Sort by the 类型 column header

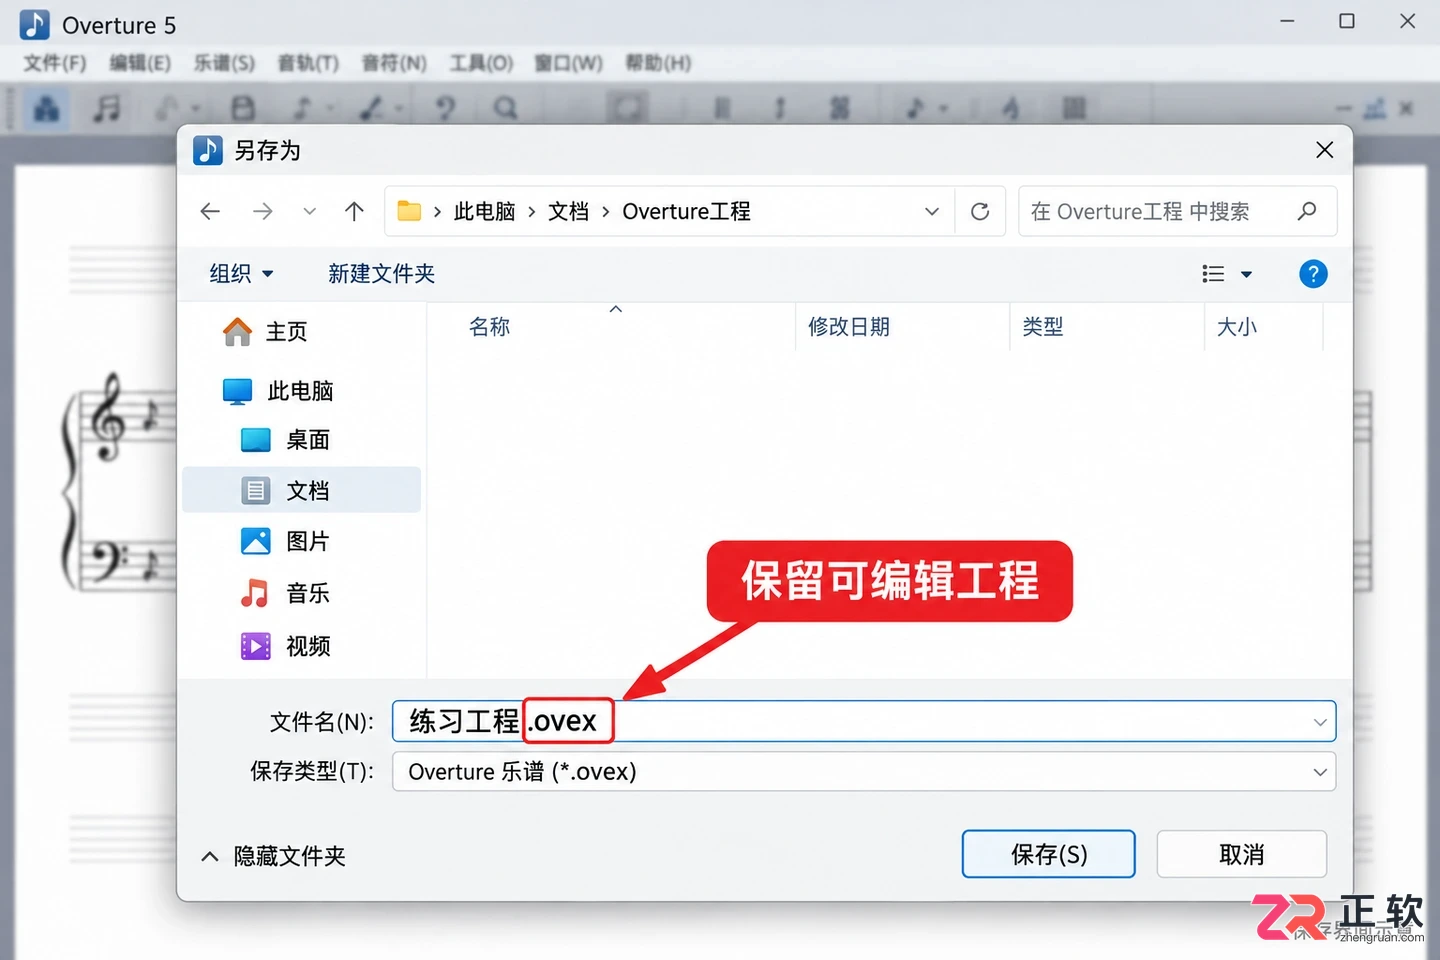tap(1043, 327)
